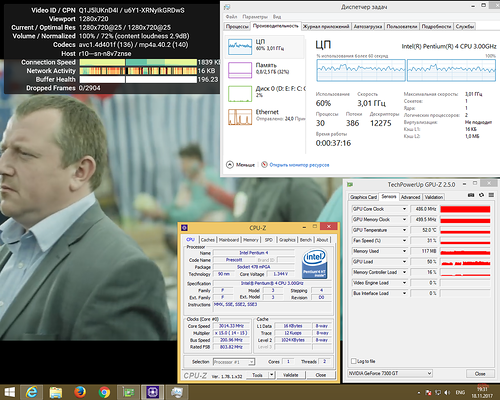Expand Bus Interface Load dropdown
500x400 pixels.
click(x=404, y=293)
